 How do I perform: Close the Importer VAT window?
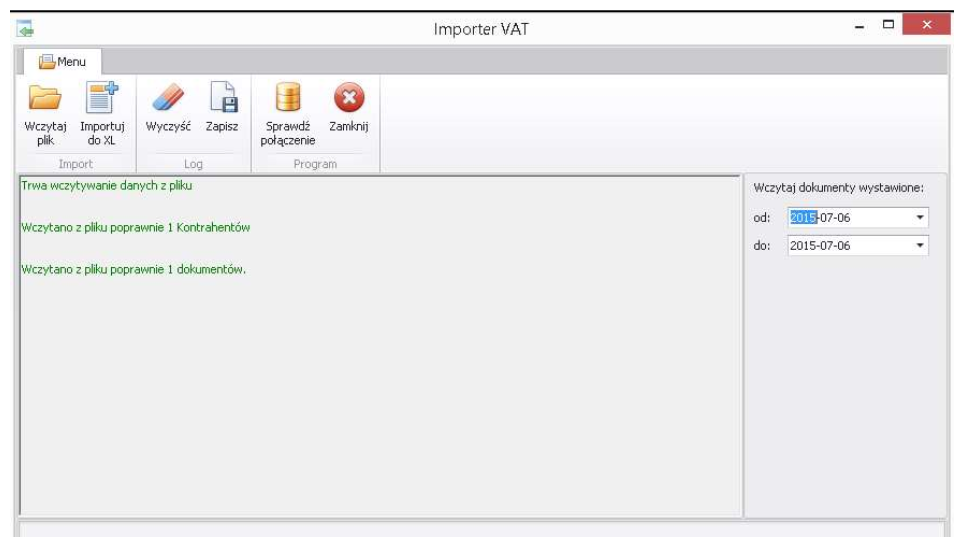(926, 25)
